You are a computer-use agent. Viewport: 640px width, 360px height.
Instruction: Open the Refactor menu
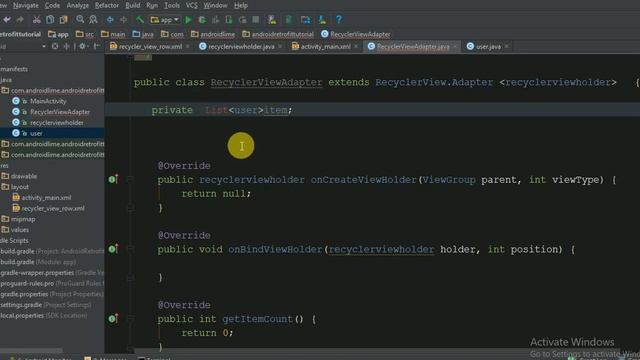[x=107, y=6]
